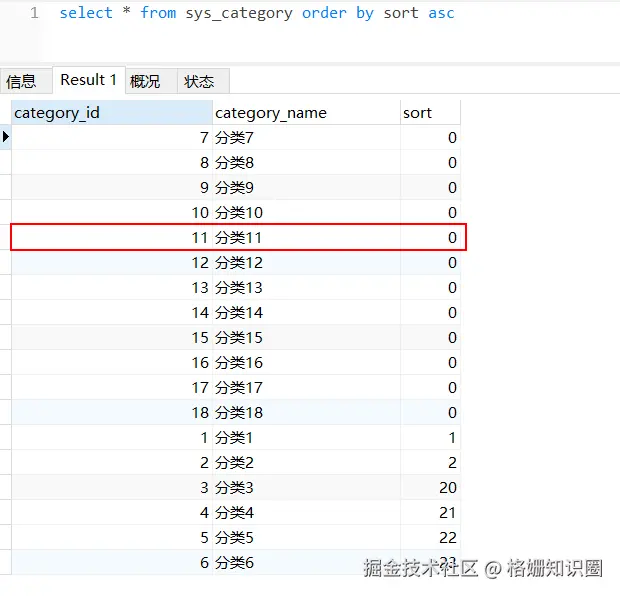The width and height of the screenshot is (620, 596).
Task: Select cell 分类5
Action: pyautogui.click(x=306, y=537)
